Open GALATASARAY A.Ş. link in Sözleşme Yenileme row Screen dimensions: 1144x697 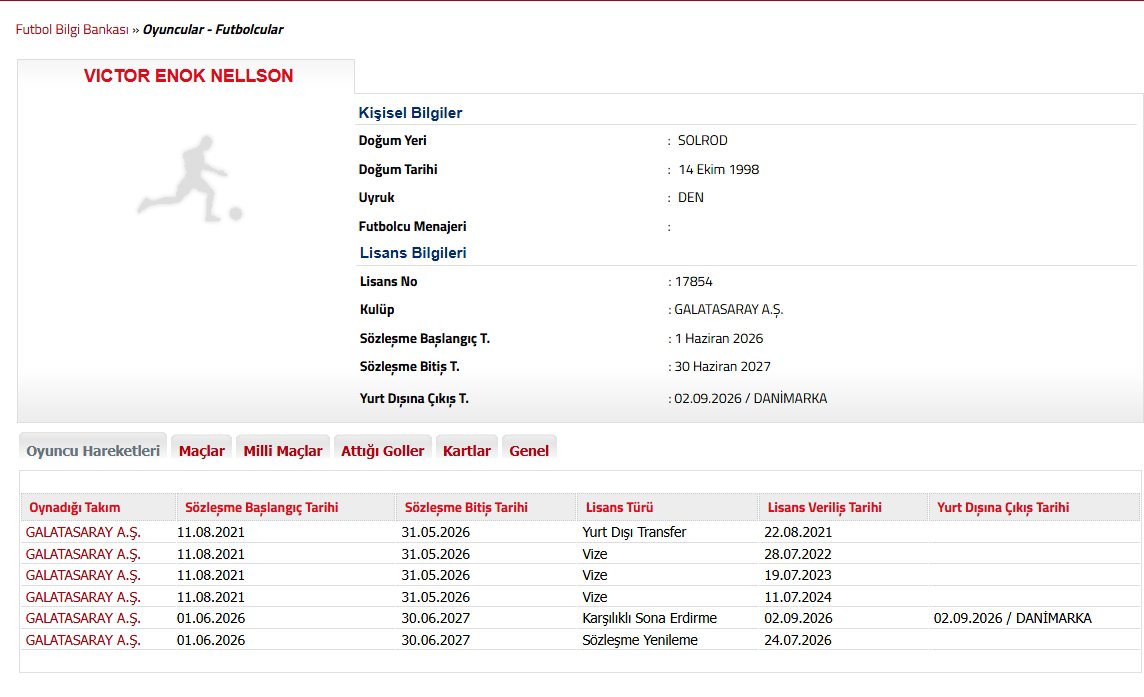83,640
